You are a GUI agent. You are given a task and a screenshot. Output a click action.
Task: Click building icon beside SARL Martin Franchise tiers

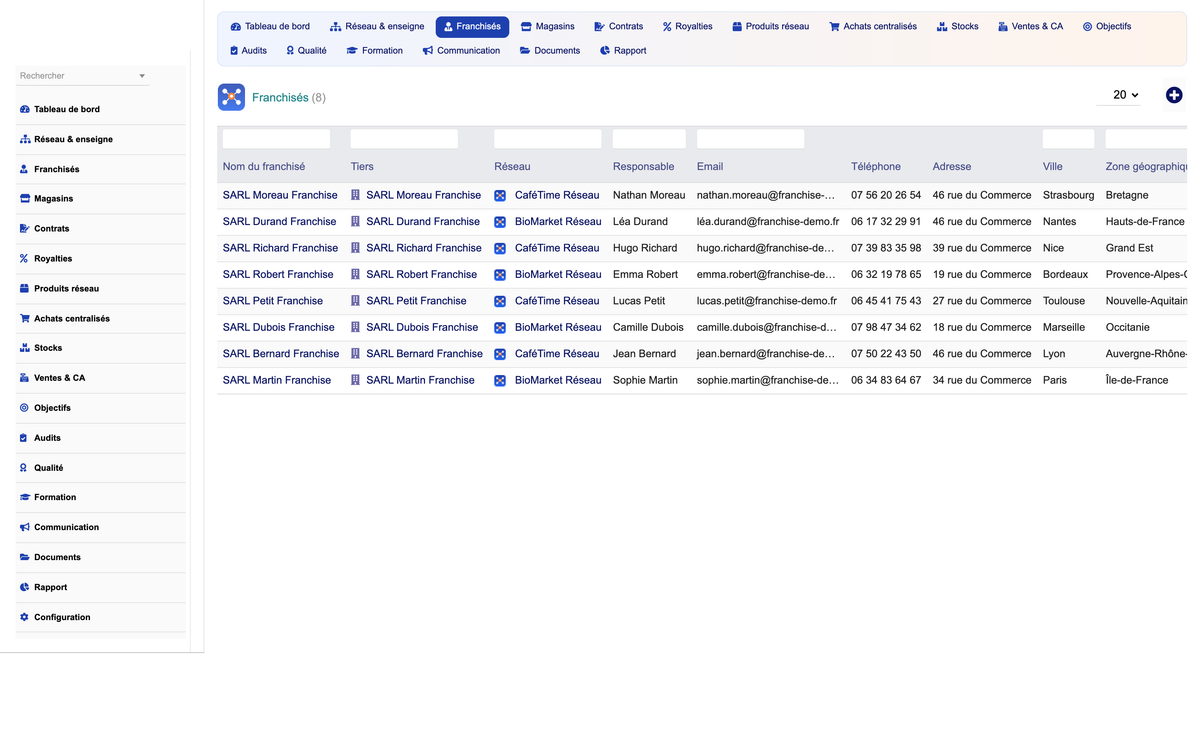(355, 380)
